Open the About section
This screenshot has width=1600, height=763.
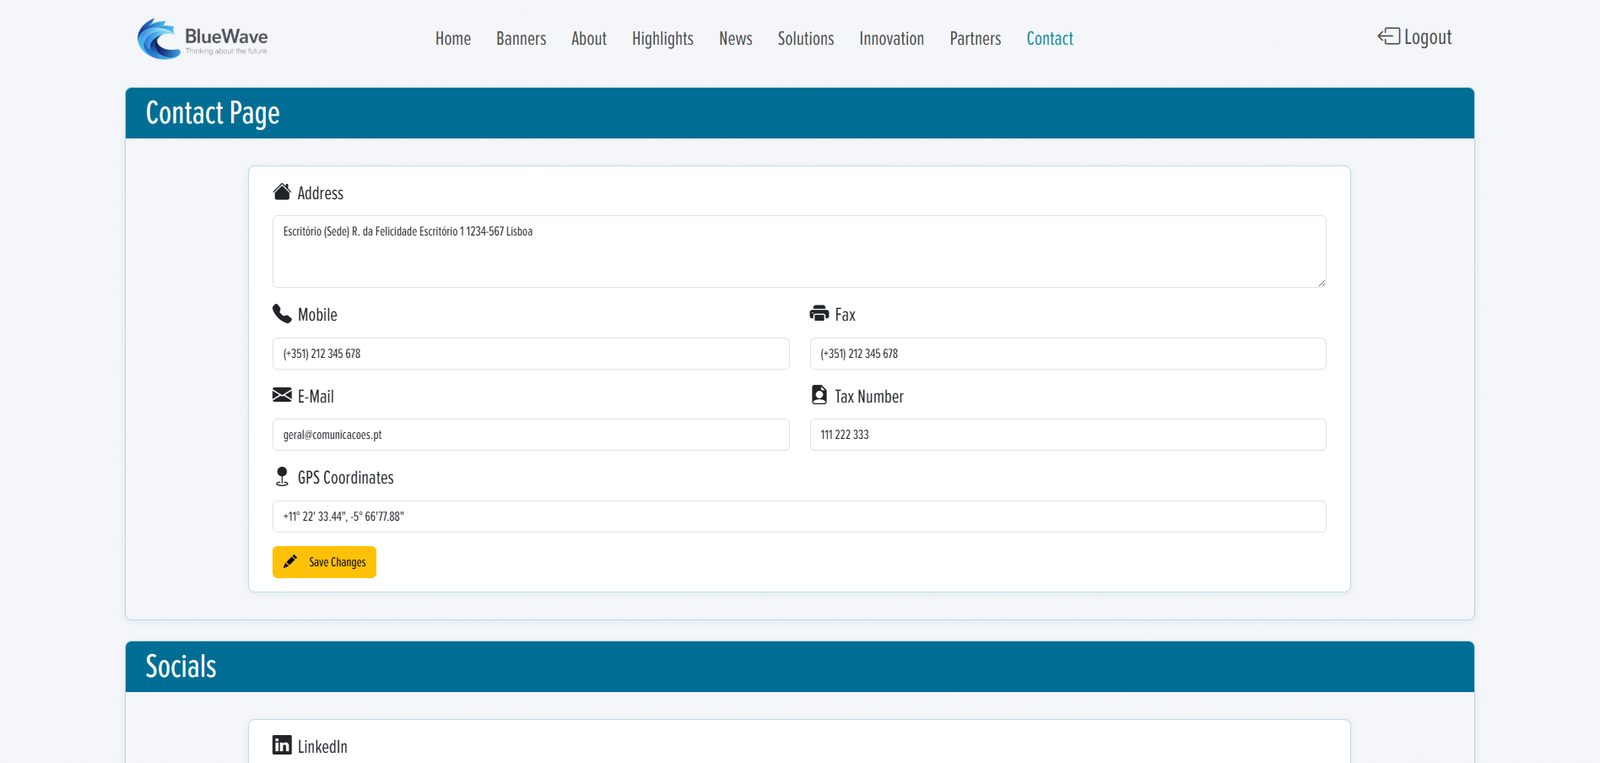[x=589, y=39]
